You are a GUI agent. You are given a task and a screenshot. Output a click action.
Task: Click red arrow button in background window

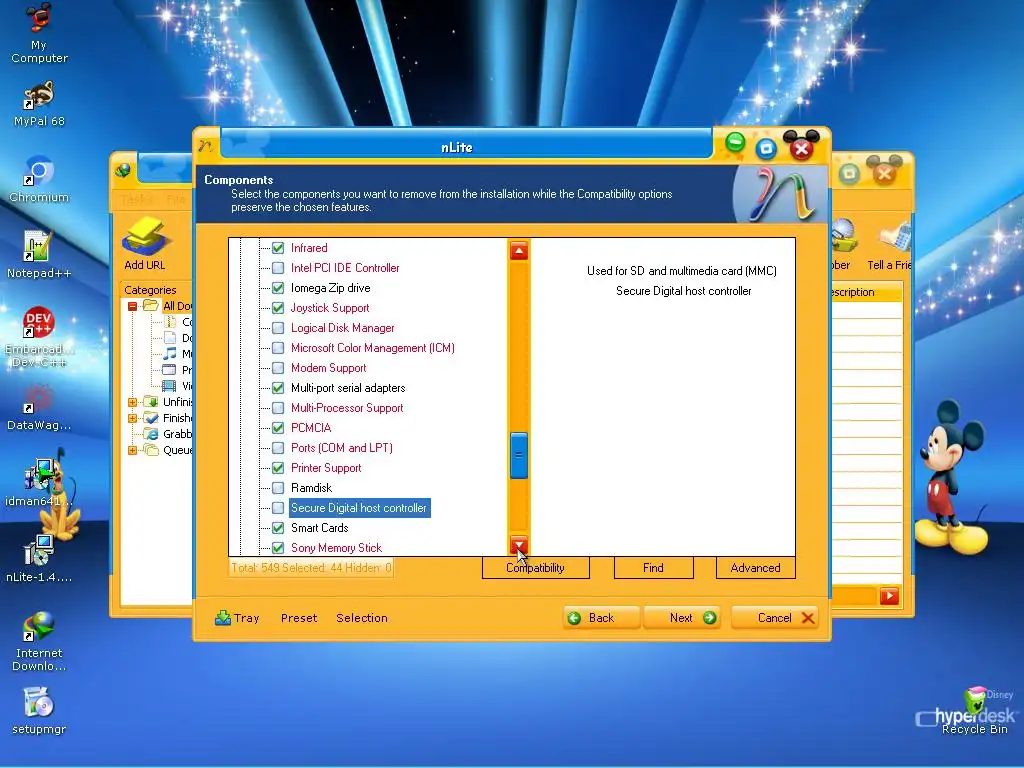889,596
